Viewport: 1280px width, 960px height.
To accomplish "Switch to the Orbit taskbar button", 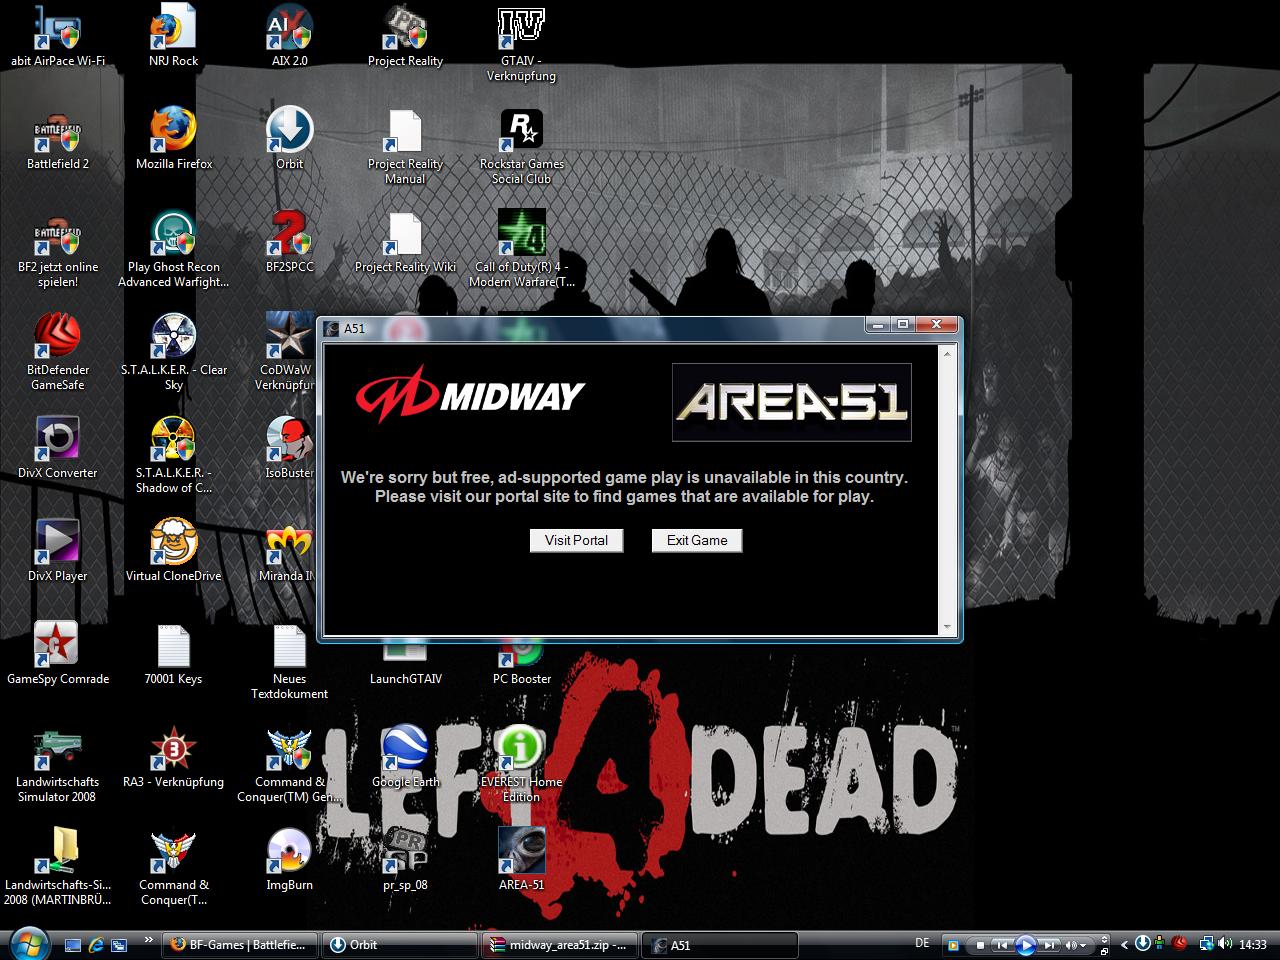I will coord(400,945).
